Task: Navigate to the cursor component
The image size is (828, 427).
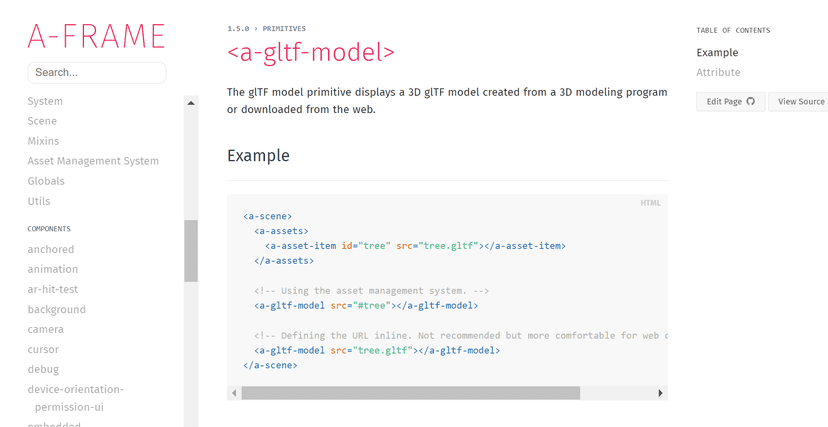Action: pos(43,349)
